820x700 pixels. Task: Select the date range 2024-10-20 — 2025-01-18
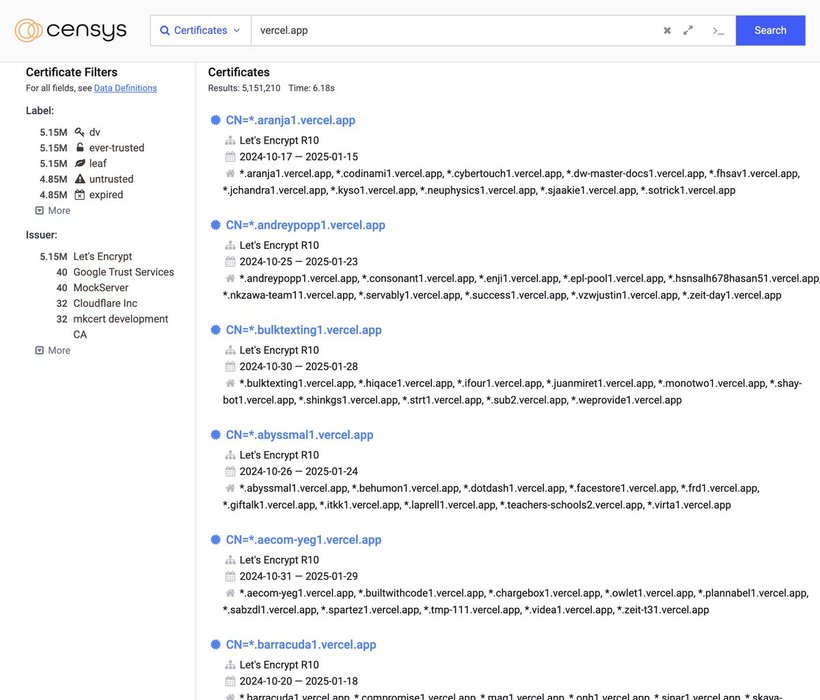point(299,681)
